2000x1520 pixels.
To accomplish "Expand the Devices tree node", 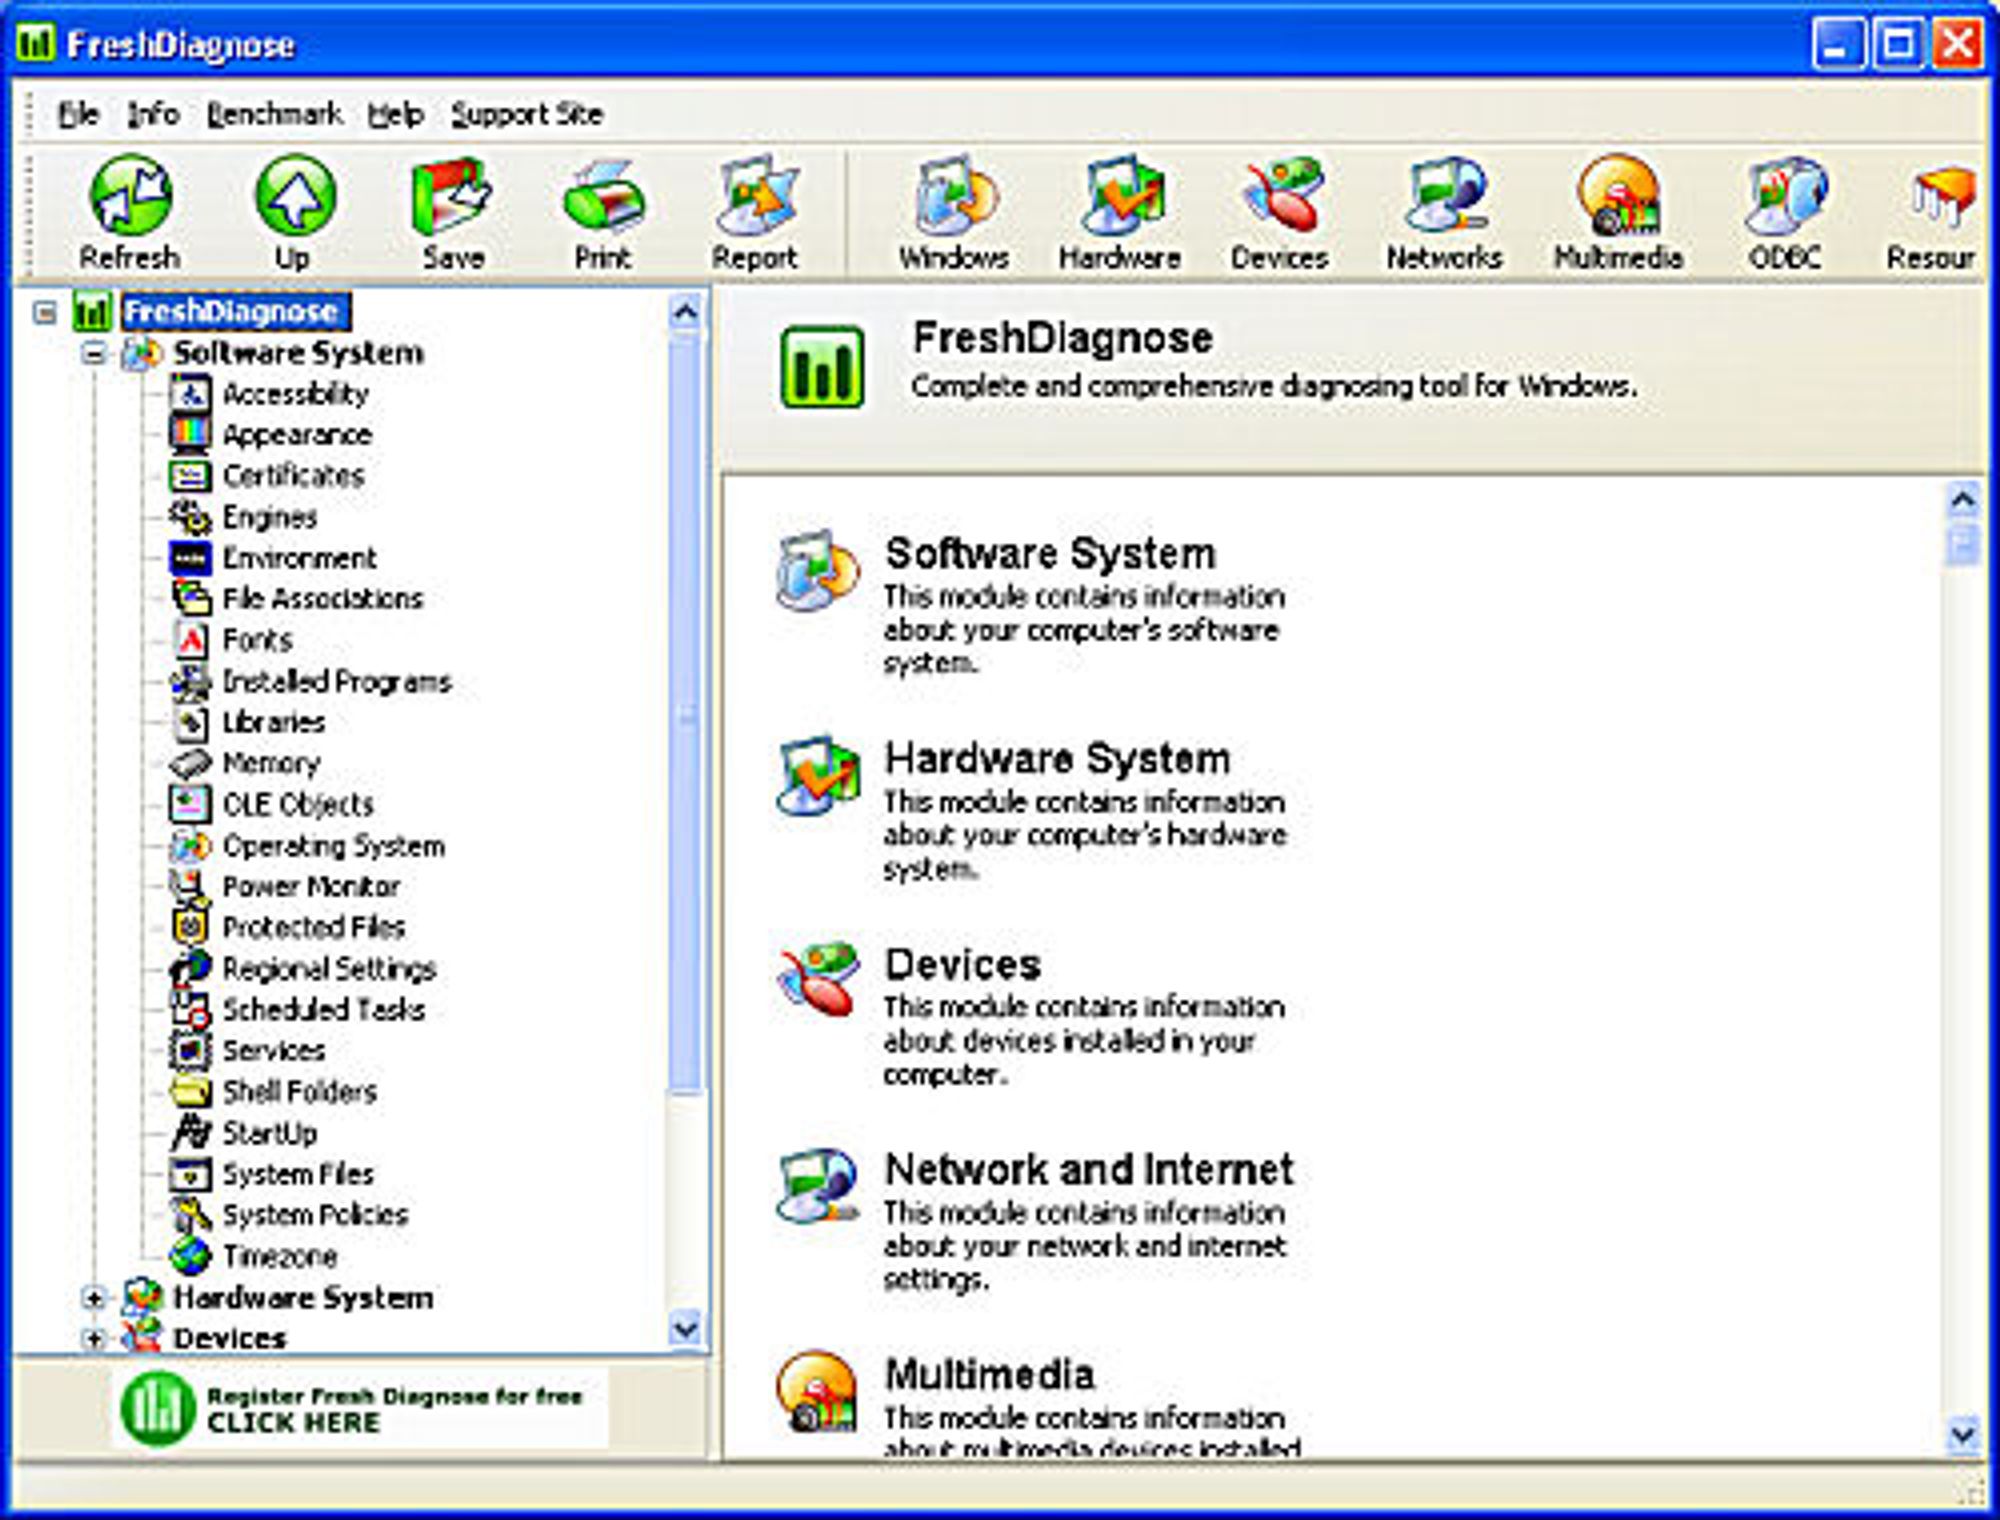I will [93, 1338].
